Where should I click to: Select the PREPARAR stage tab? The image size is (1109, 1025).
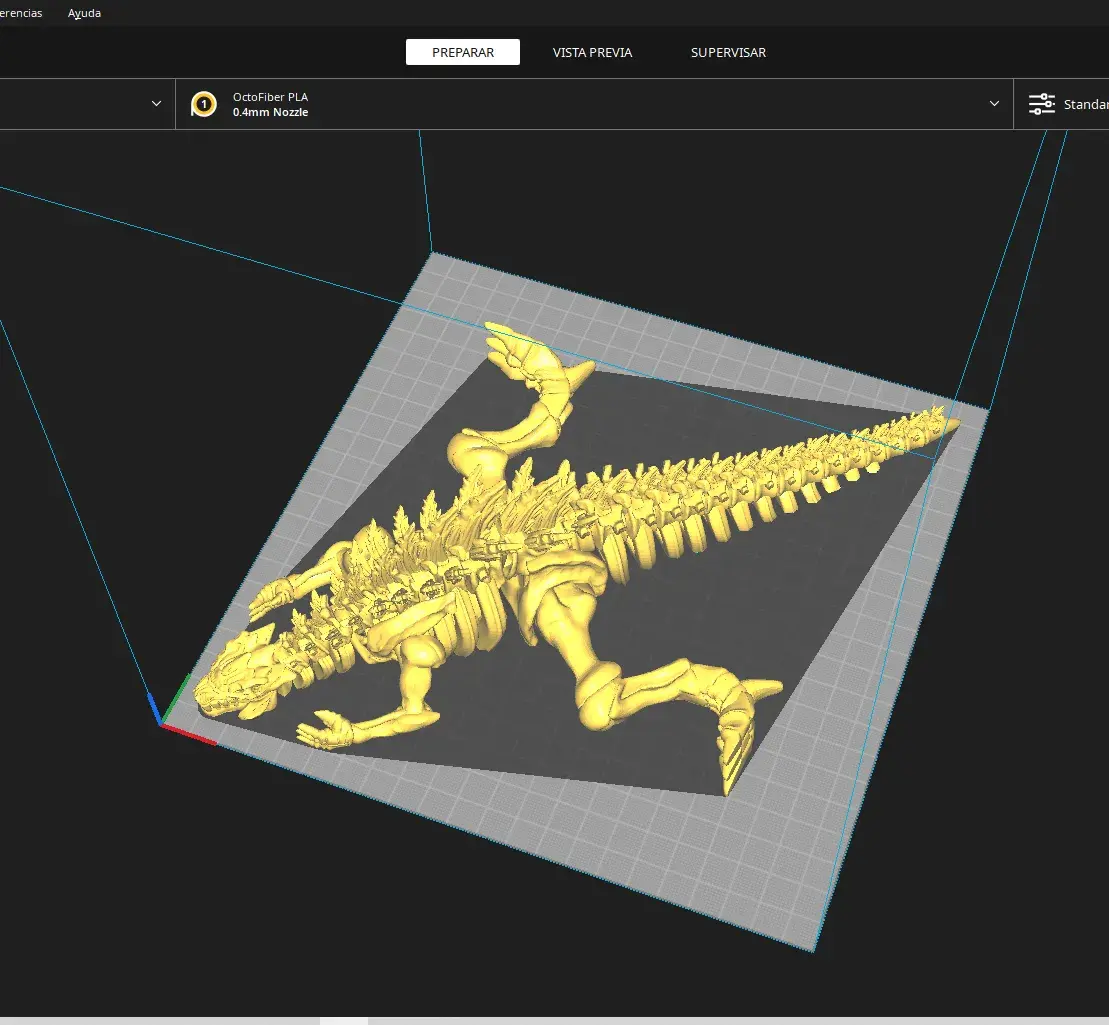click(463, 52)
